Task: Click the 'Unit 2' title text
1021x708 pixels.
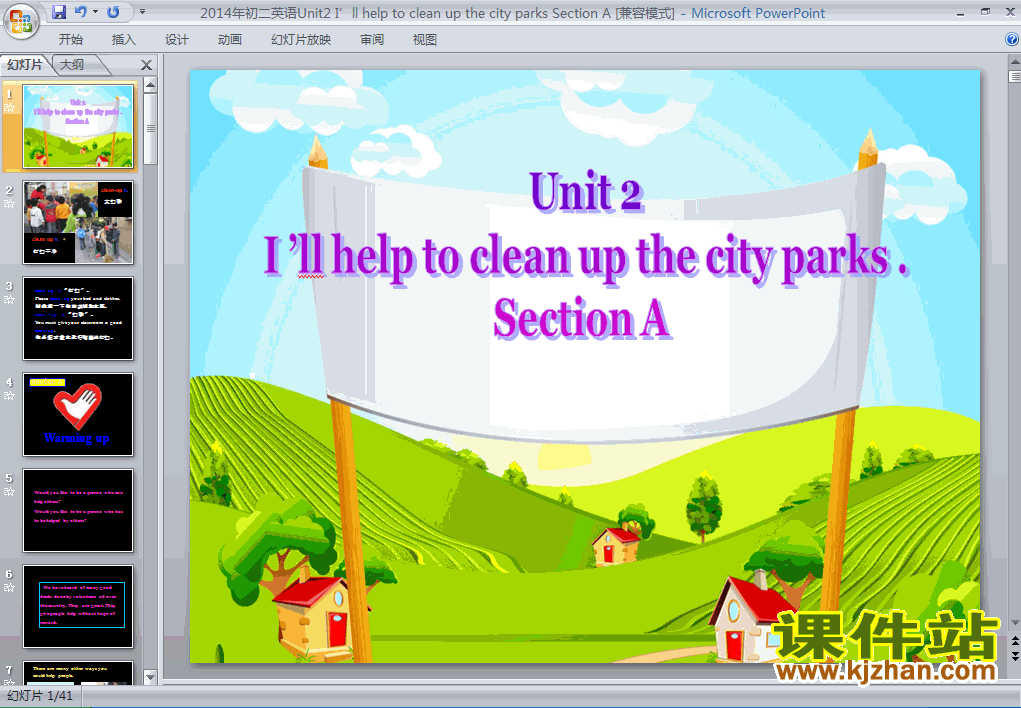Action: [587, 191]
